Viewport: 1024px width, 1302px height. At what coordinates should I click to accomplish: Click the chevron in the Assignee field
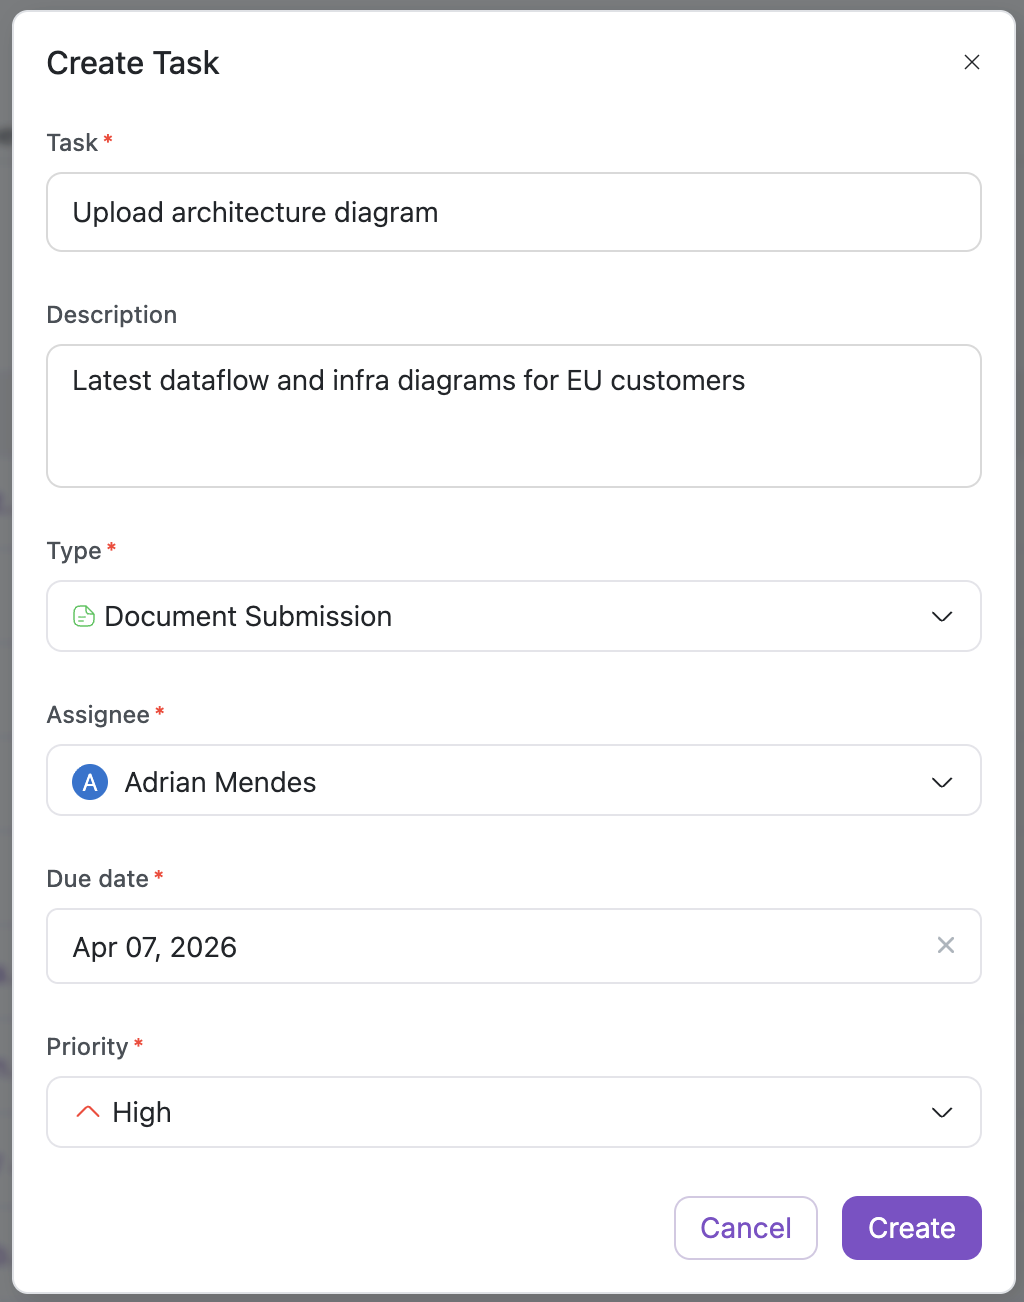tap(941, 782)
